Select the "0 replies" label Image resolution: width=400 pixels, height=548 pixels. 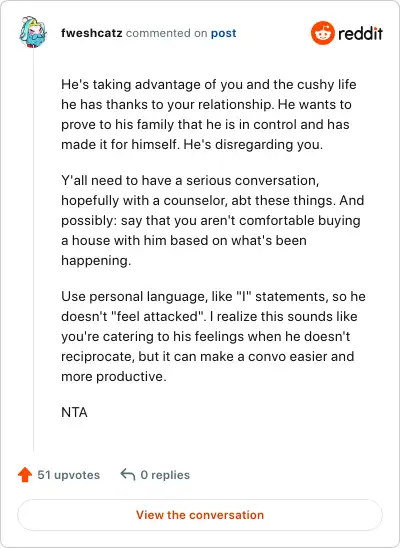pos(165,475)
